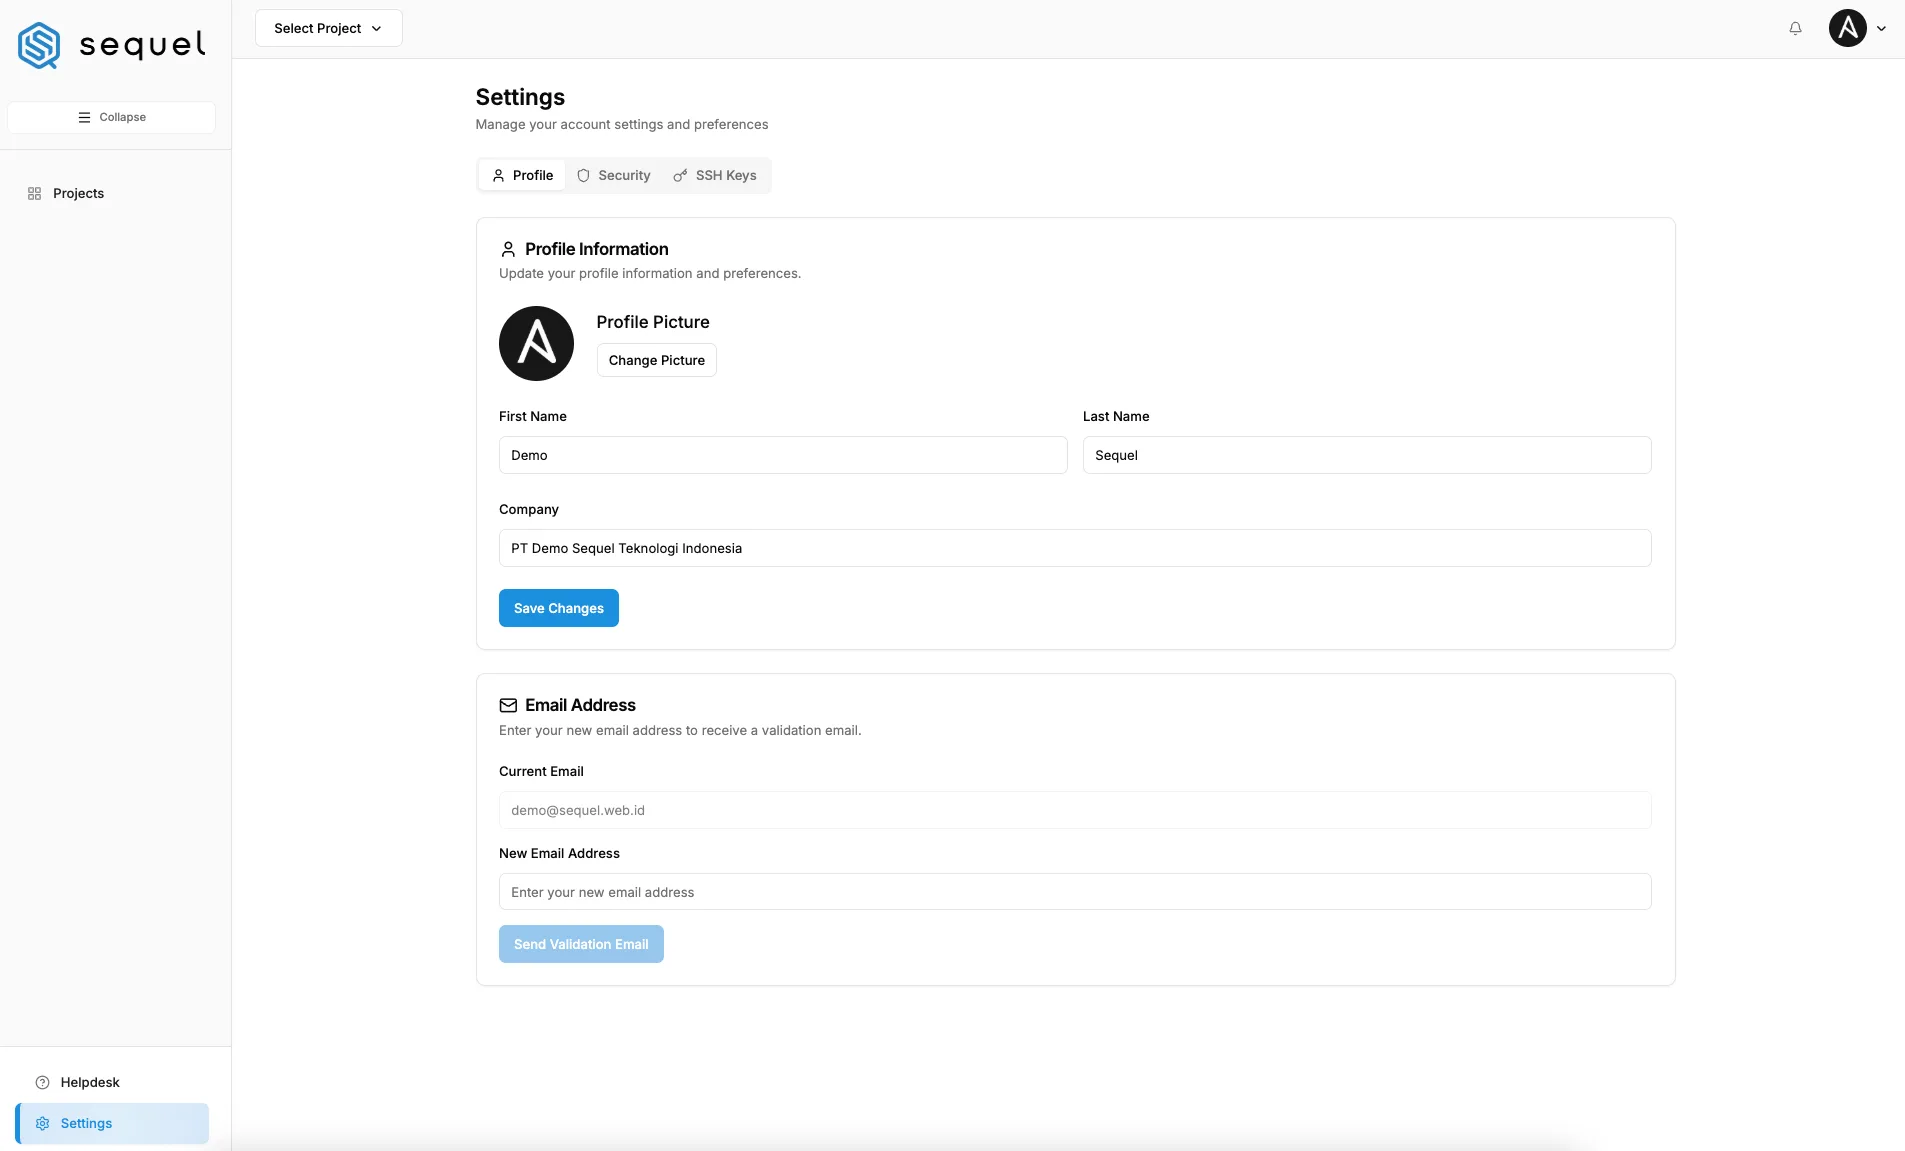Image resolution: width=1905 pixels, height=1151 pixels.
Task: Focus the New Email Address field
Action: point(1075,892)
